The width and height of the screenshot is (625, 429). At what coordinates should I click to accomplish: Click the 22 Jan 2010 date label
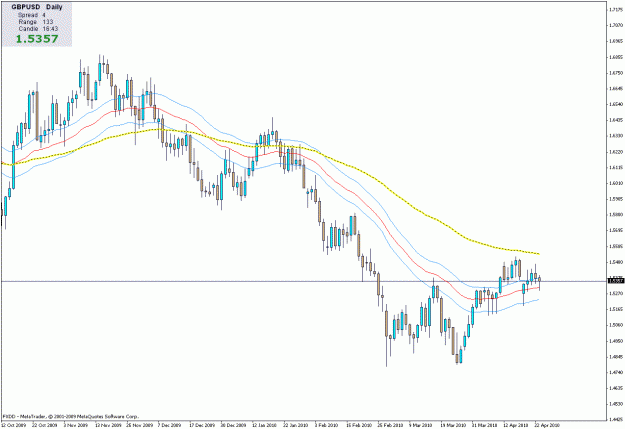point(296,425)
